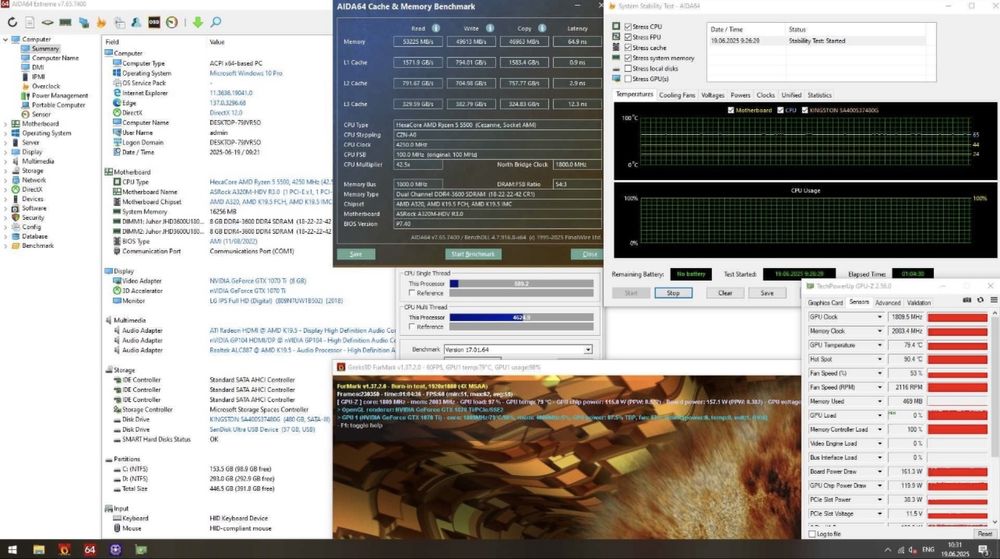Enable Stress GPU(s)
1000x559 pixels.
(x=628, y=79)
